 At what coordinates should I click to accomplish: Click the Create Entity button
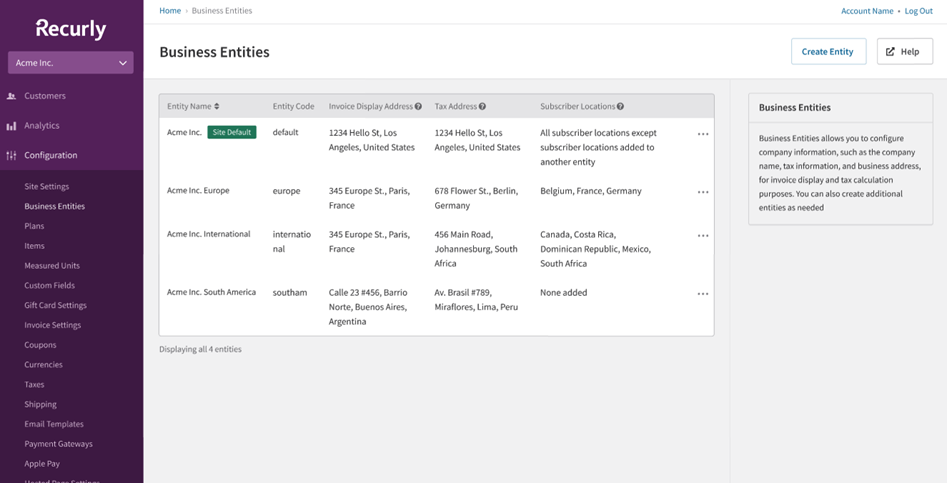(829, 52)
